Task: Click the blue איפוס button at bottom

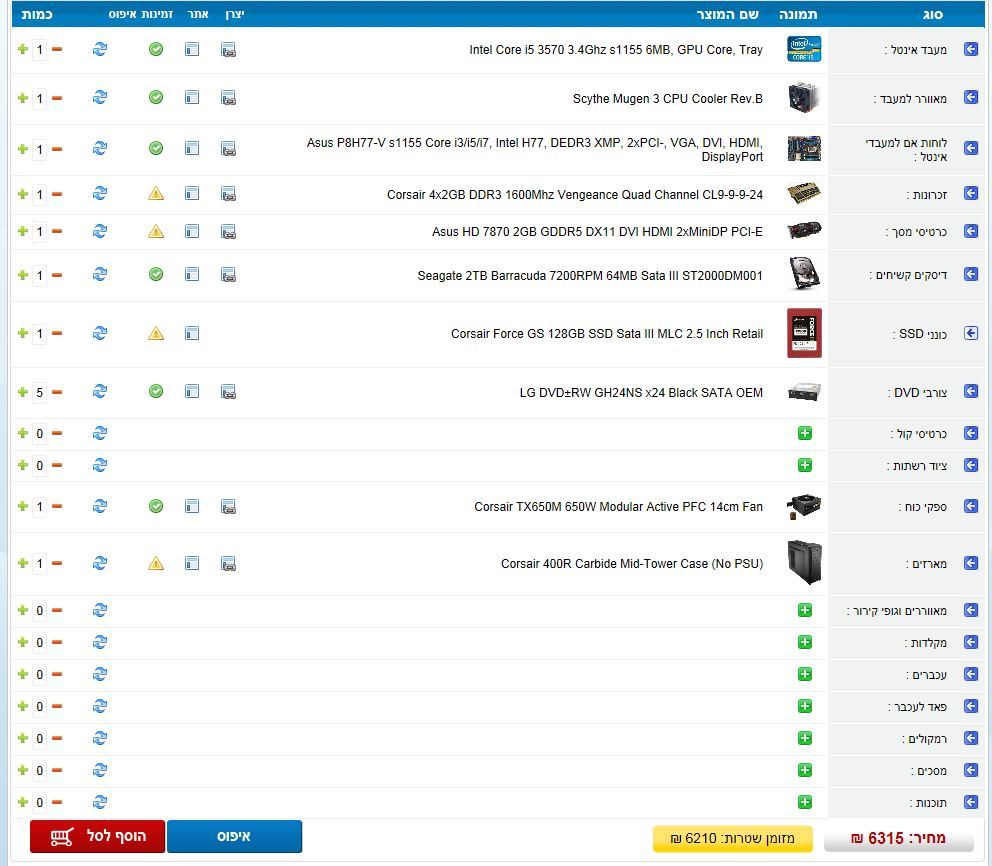Action: [234, 837]
